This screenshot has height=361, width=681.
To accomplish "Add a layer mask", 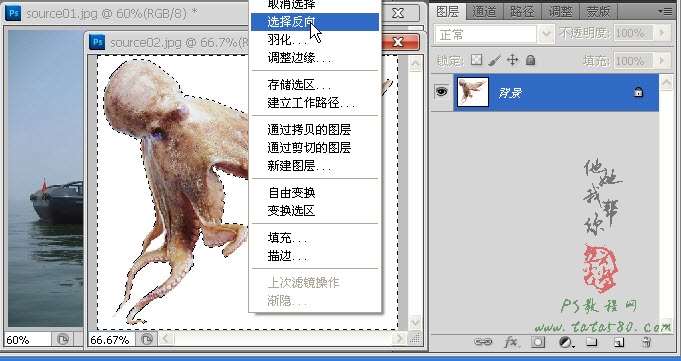I will (x=538, y=342).
